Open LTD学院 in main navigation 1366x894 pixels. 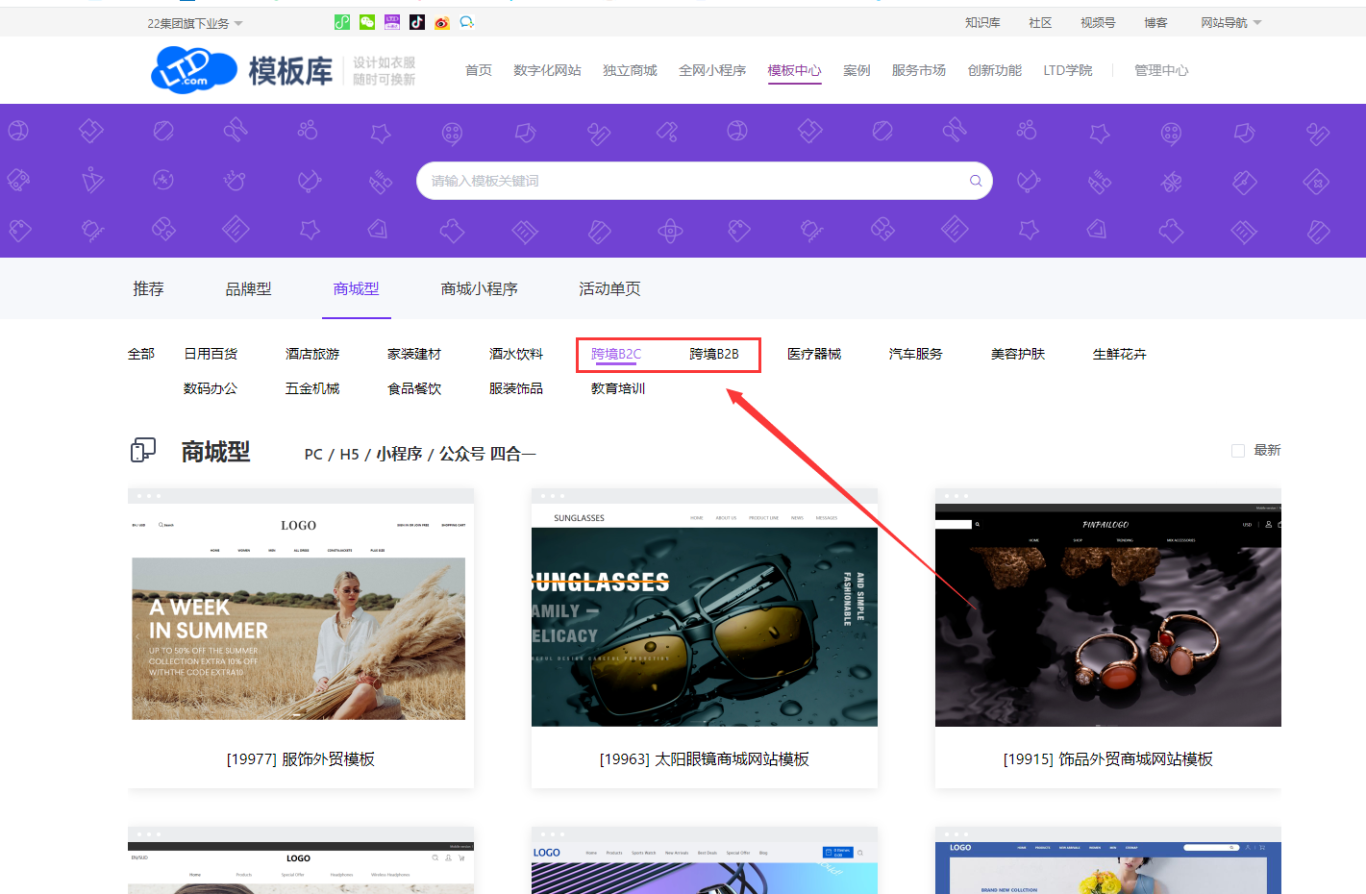coord(1068,70)
